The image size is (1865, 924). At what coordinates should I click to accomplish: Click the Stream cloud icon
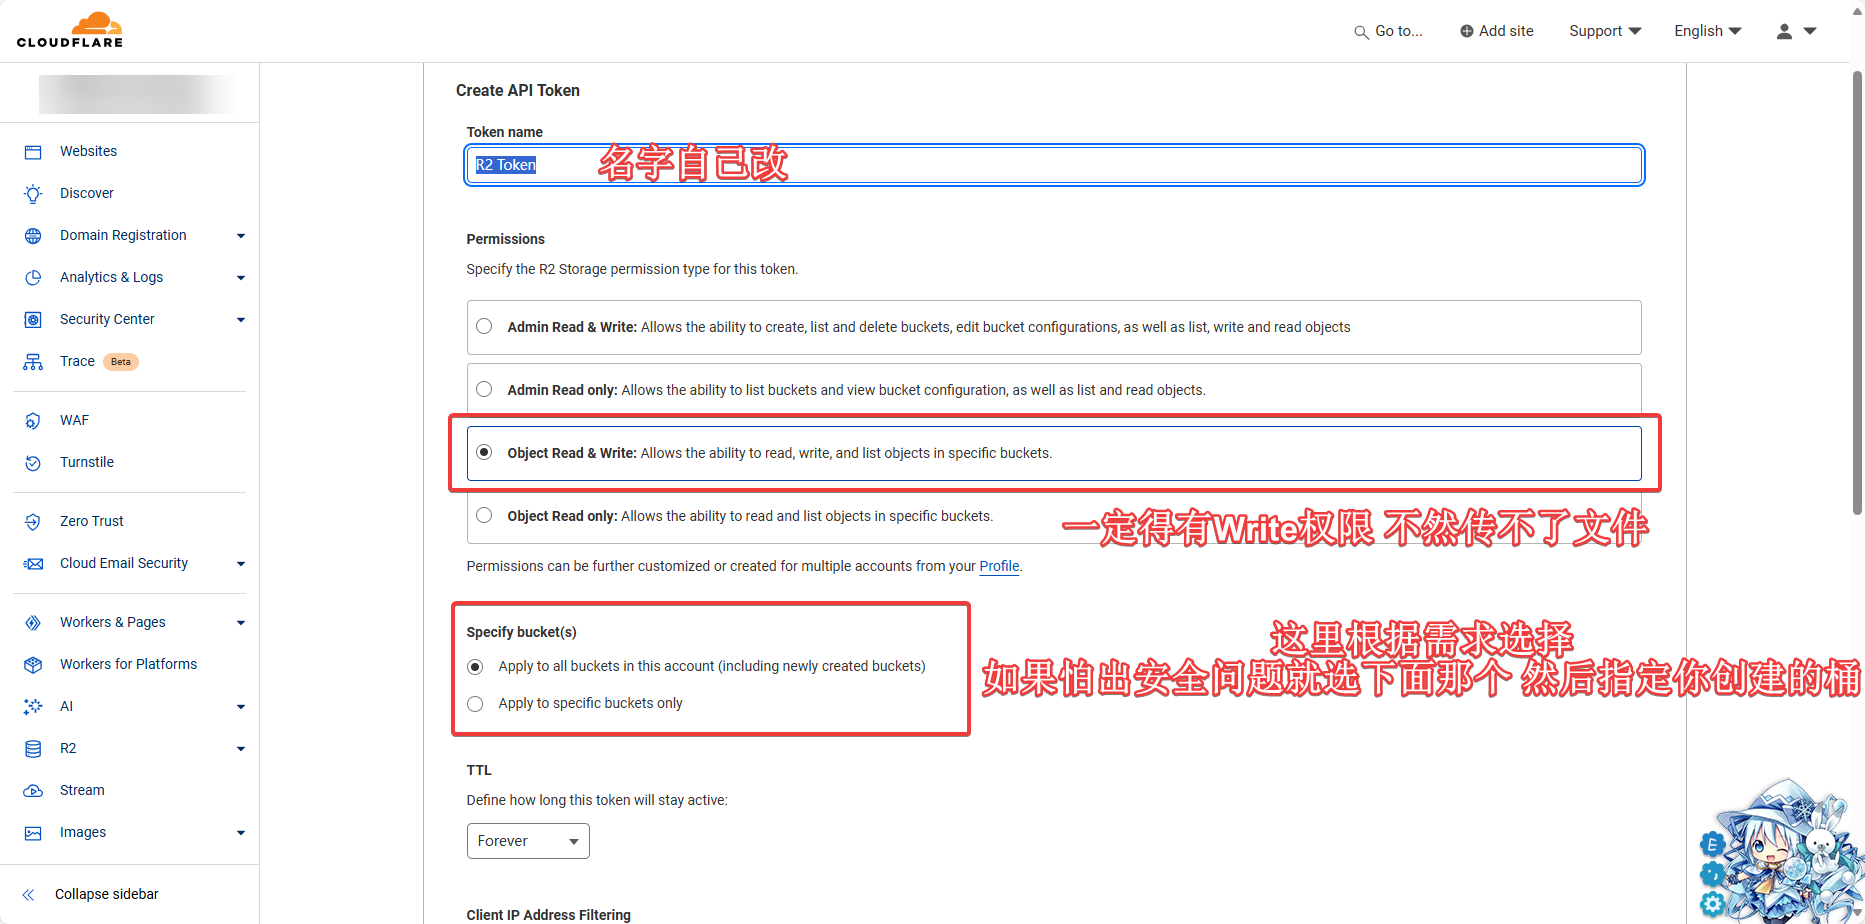point(33,791)
